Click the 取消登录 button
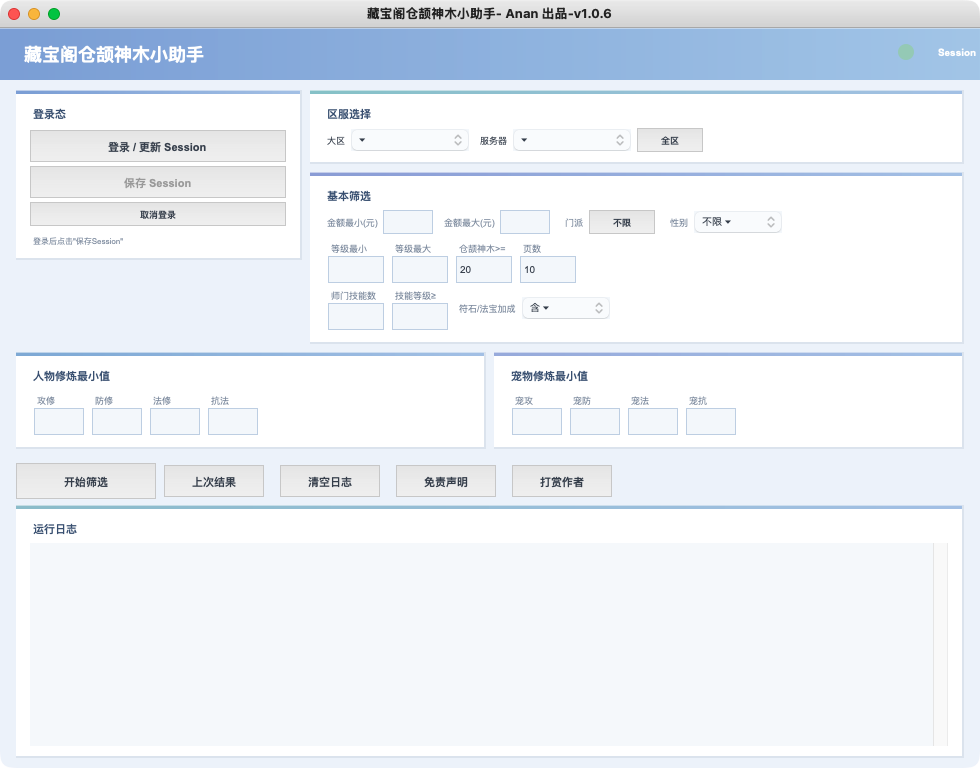The height and width of the screenshot is (768, 980). (158, 214)
